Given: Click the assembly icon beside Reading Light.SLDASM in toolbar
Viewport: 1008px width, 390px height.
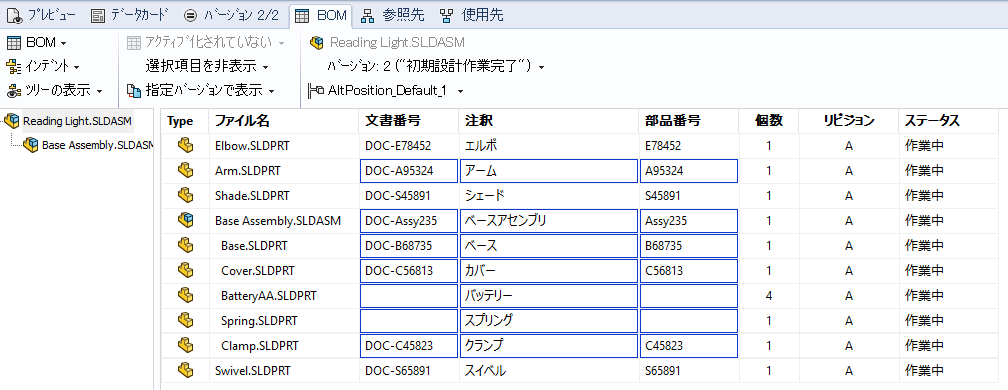Looking at the screenshot, I should click(x=316, y=43).
